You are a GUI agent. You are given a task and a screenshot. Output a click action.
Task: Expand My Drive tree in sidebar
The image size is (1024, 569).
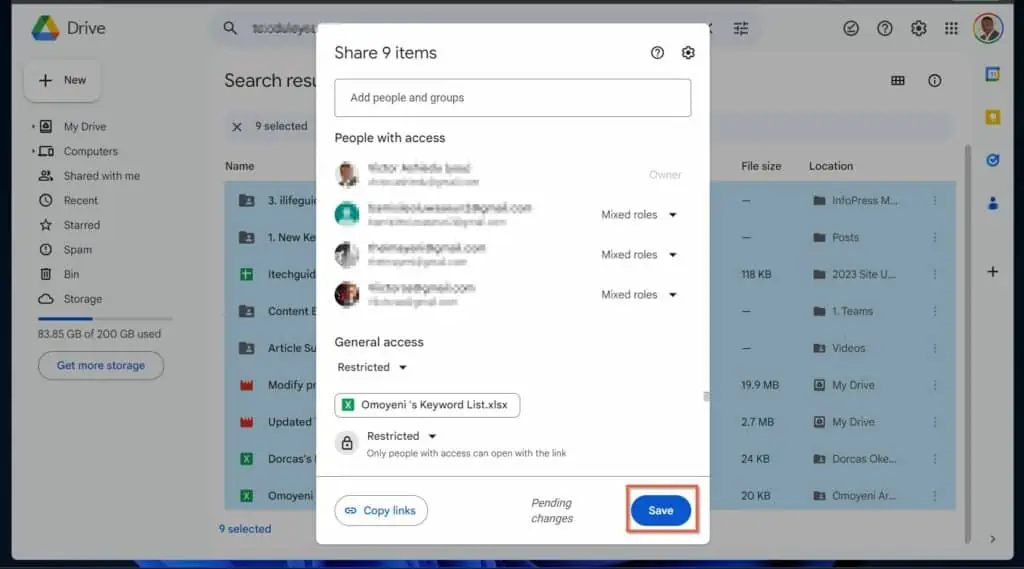33,127
